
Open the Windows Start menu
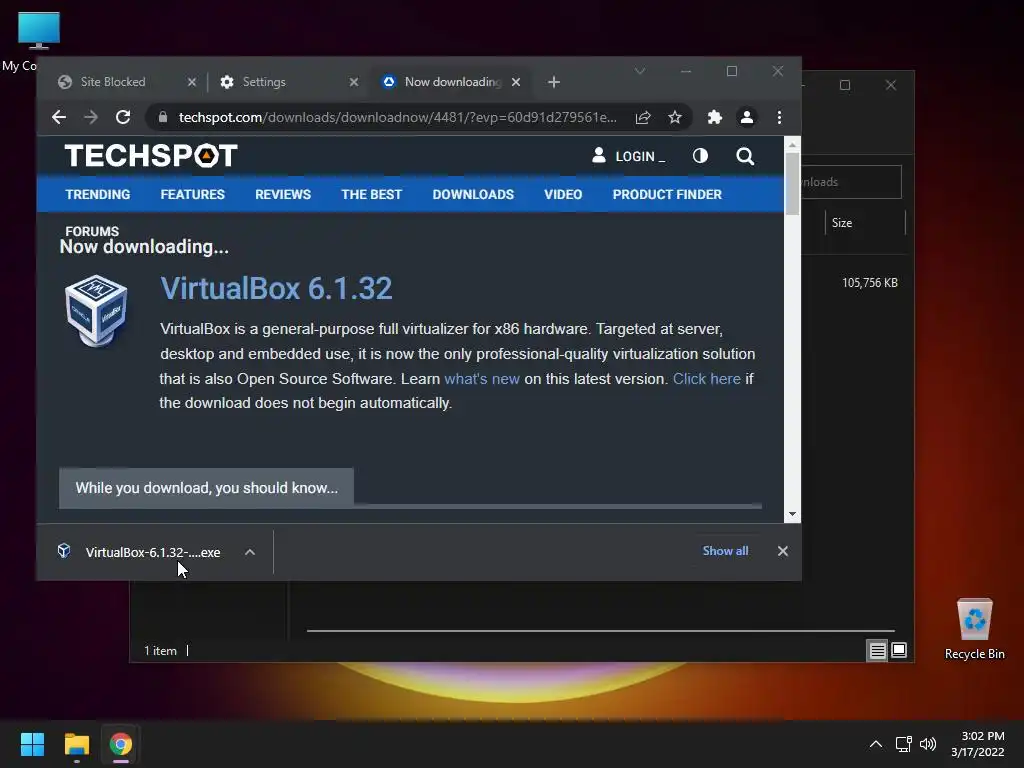pyautogui.click(x=32, y=744)
